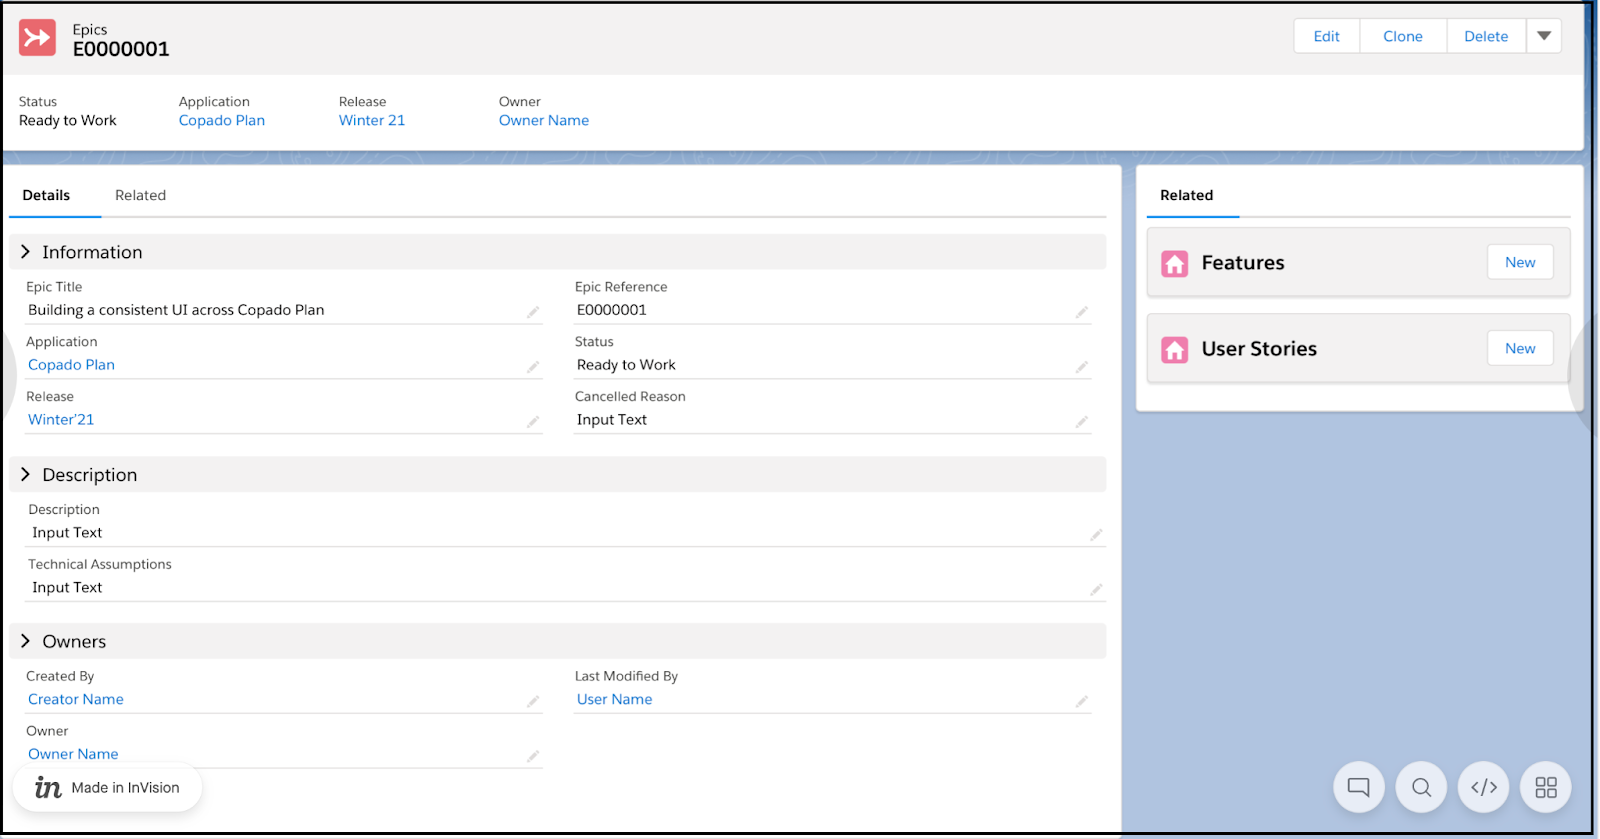Click pencil icon for Description field
1600x839 pixels.
pyautogui.click(x=1096, y=535)
